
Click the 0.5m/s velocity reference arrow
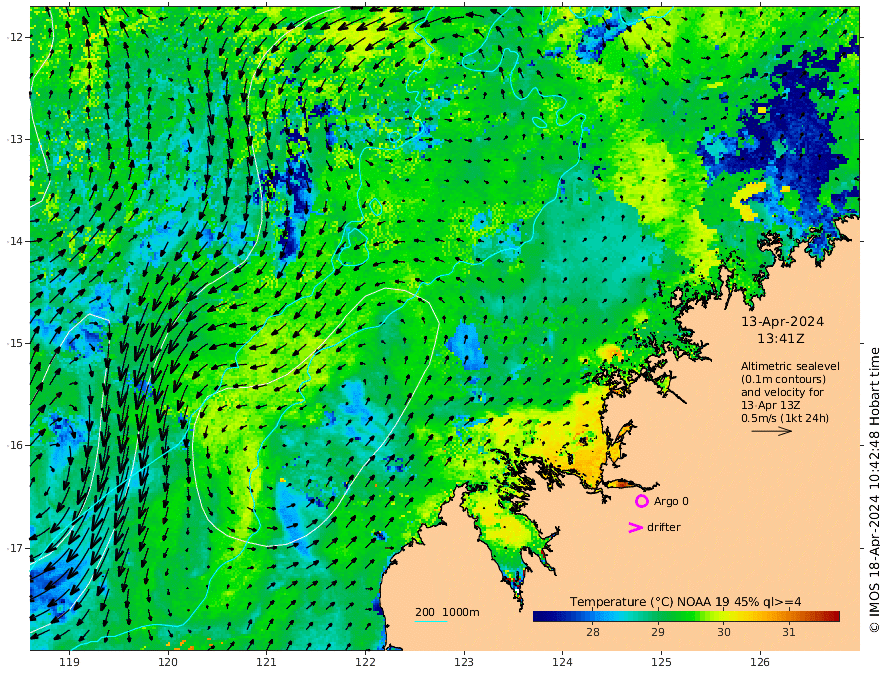pos(772,431)
